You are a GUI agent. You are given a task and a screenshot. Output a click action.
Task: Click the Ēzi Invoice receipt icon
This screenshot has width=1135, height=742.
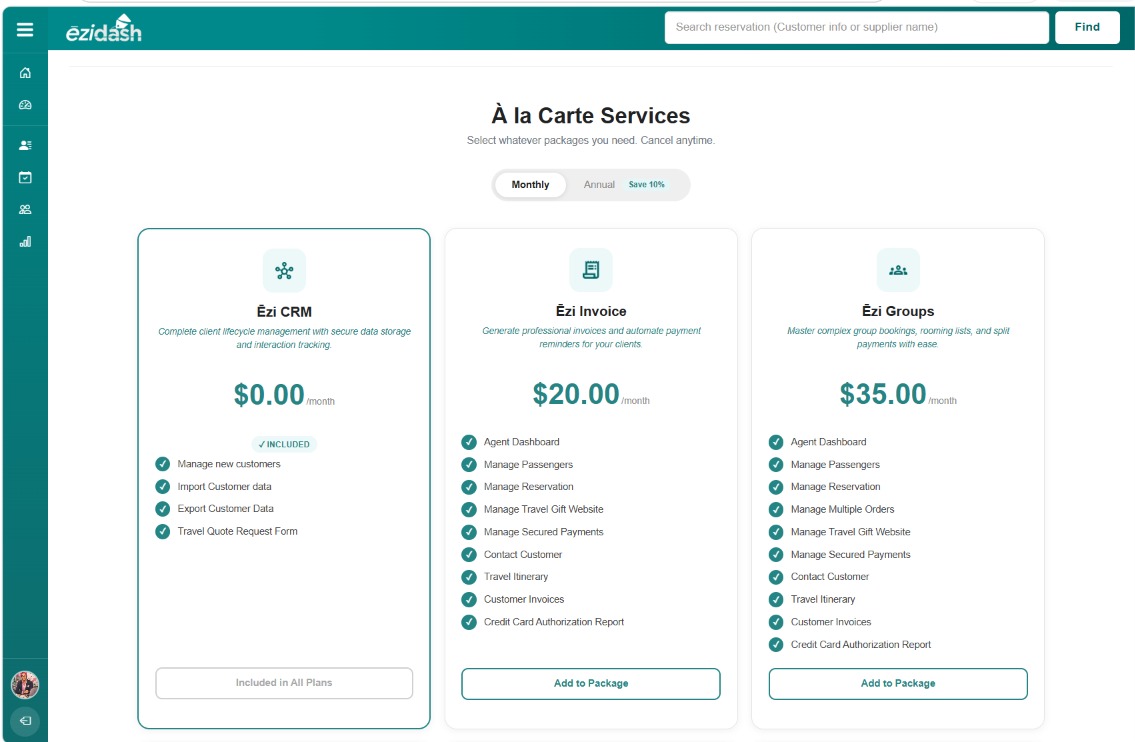[x=591, y=270]
